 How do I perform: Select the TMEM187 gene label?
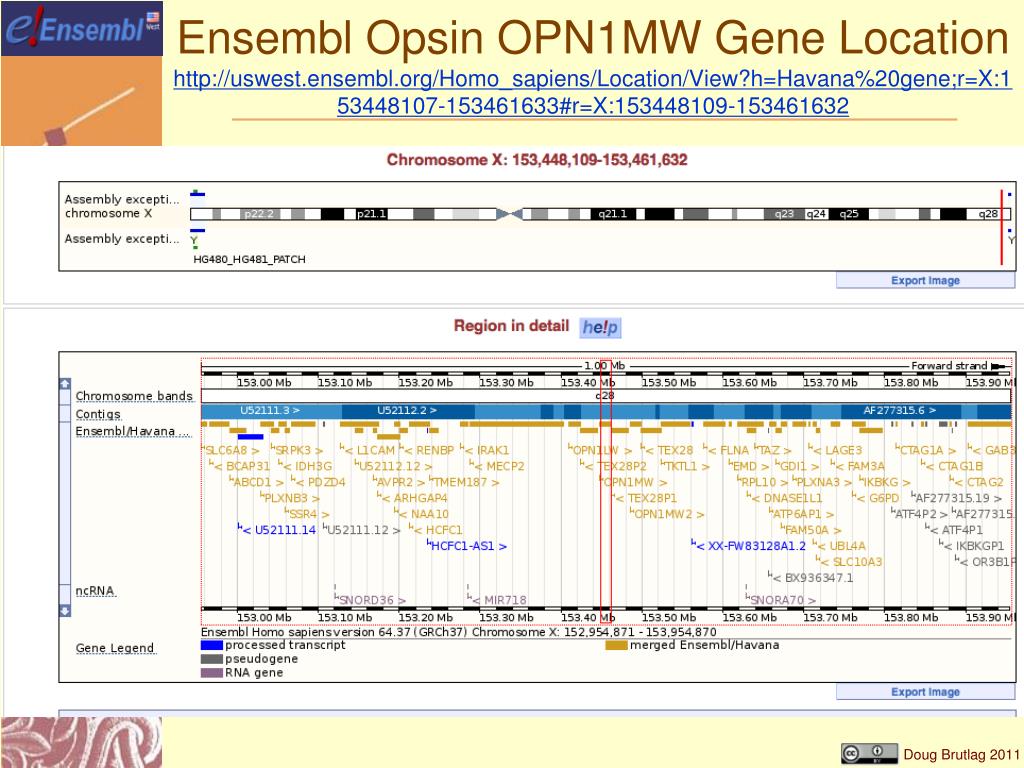[464, 482]
